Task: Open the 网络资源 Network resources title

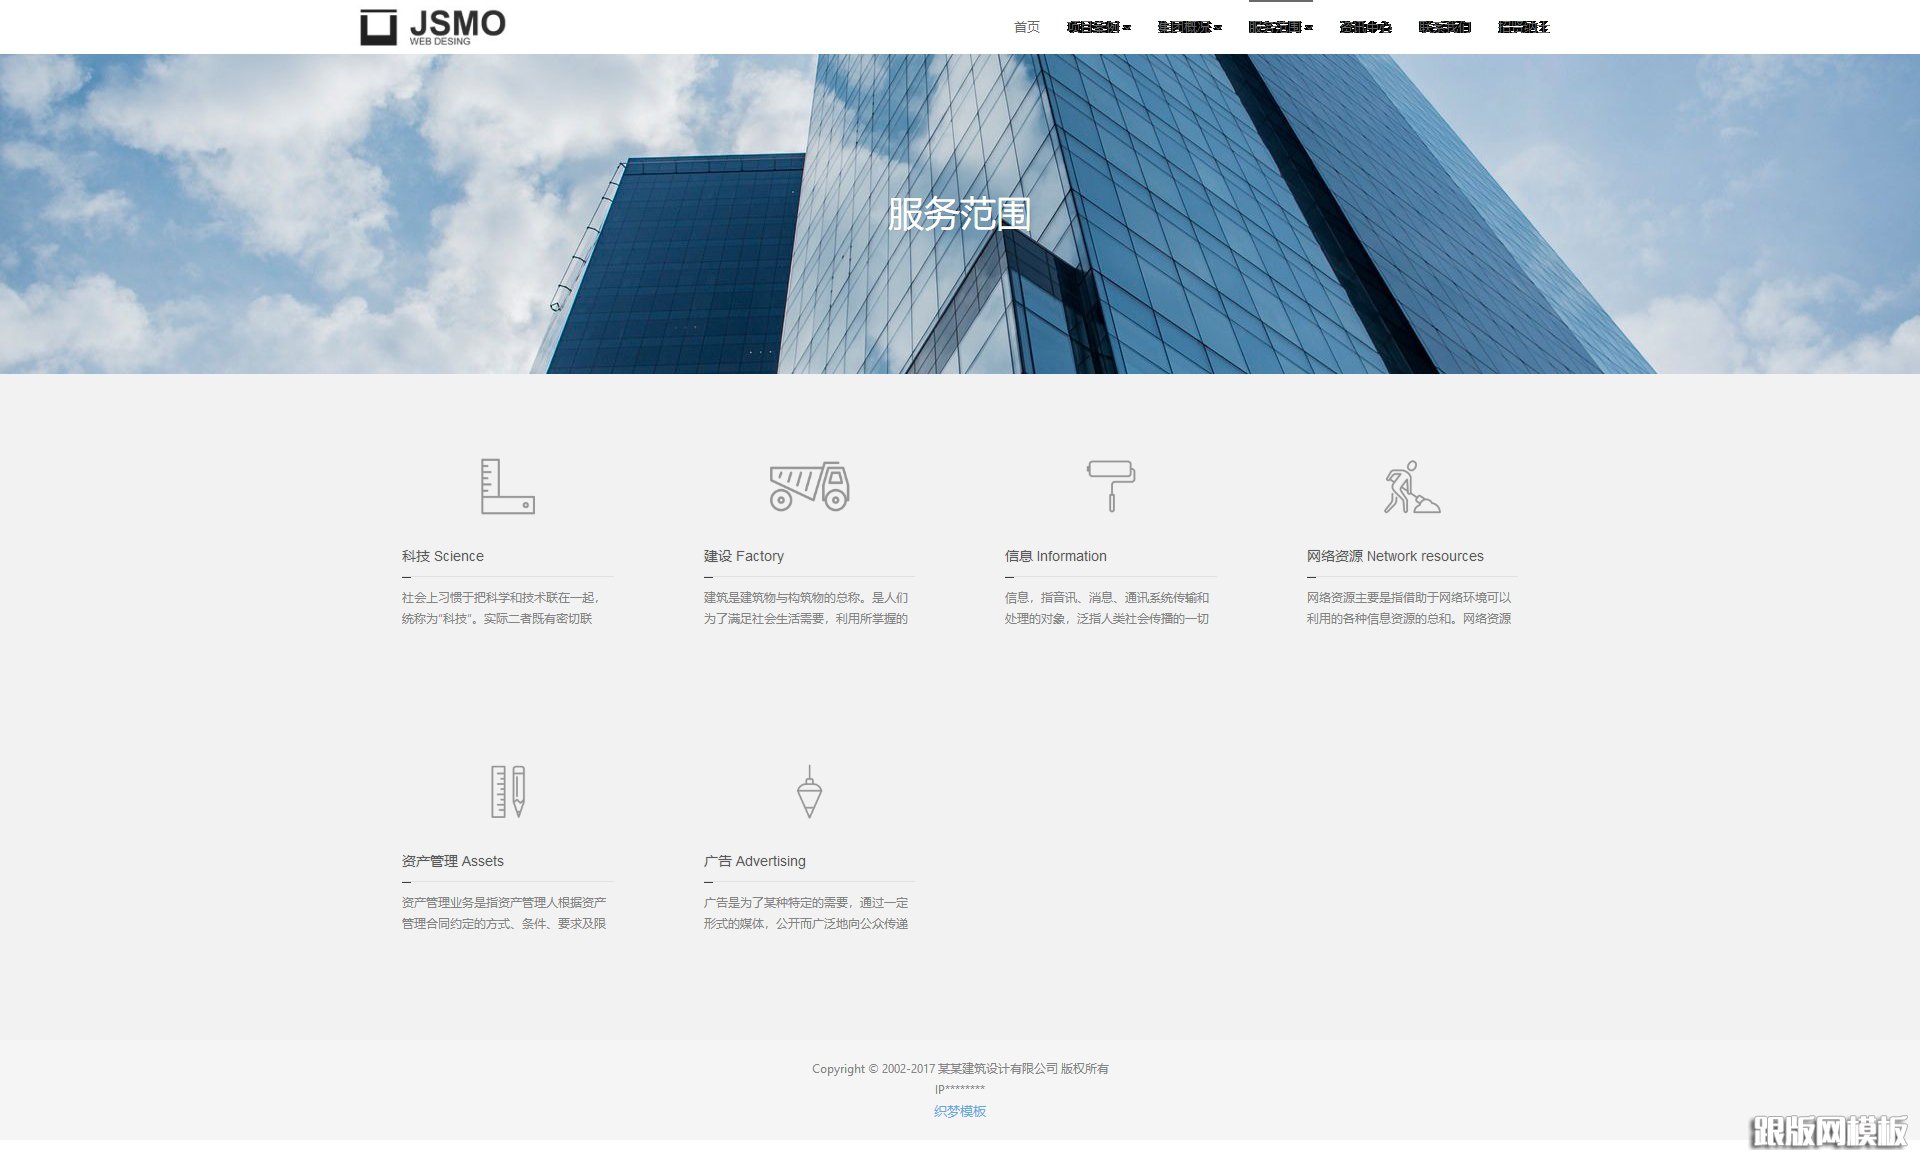Action: [1395, 556]
